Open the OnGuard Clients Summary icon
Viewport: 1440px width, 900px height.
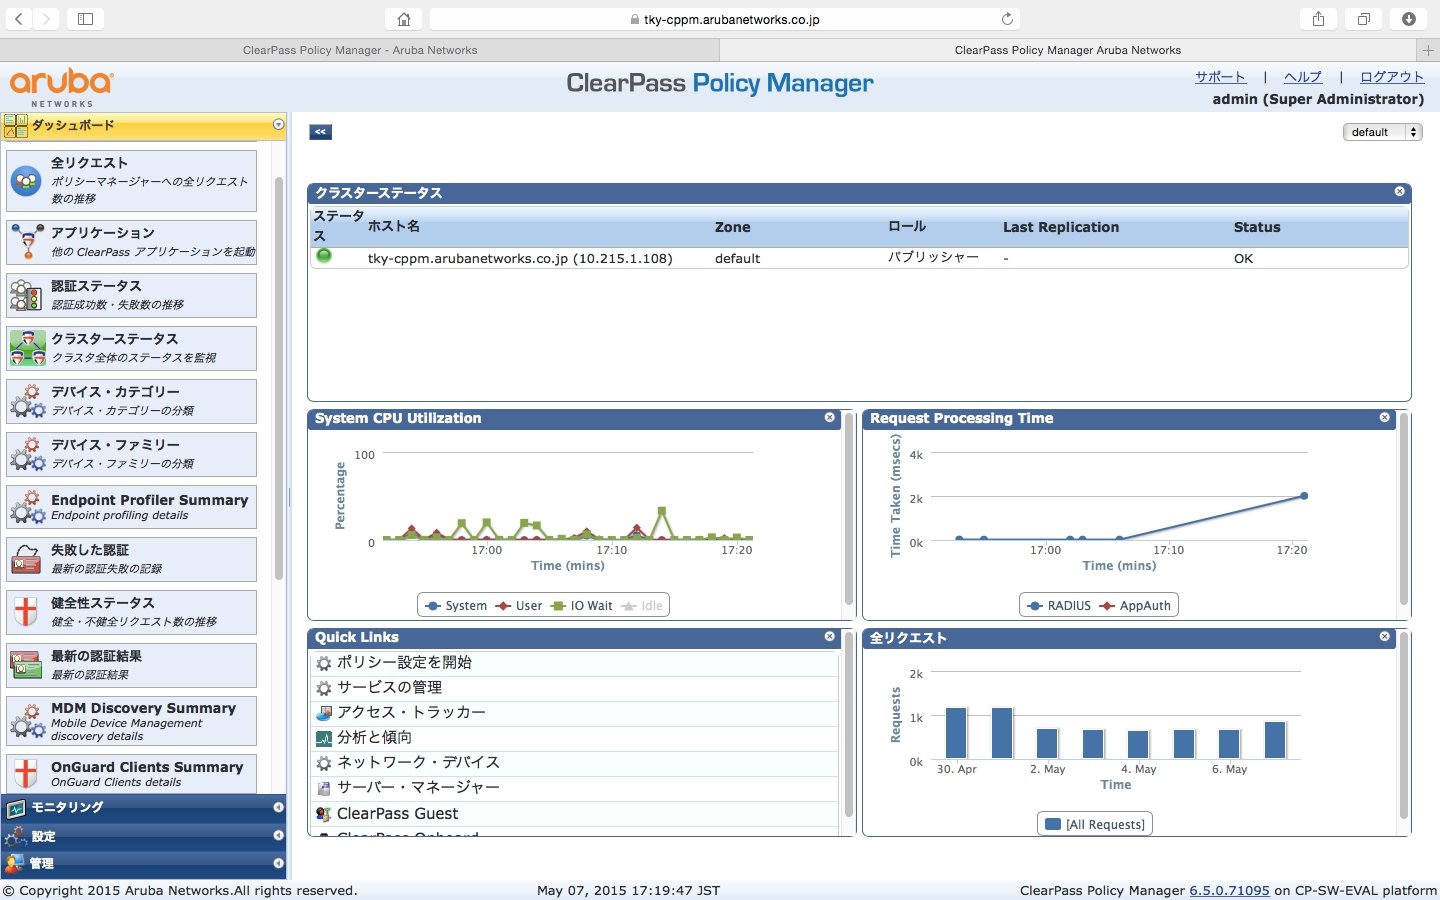tap(26, 773)
